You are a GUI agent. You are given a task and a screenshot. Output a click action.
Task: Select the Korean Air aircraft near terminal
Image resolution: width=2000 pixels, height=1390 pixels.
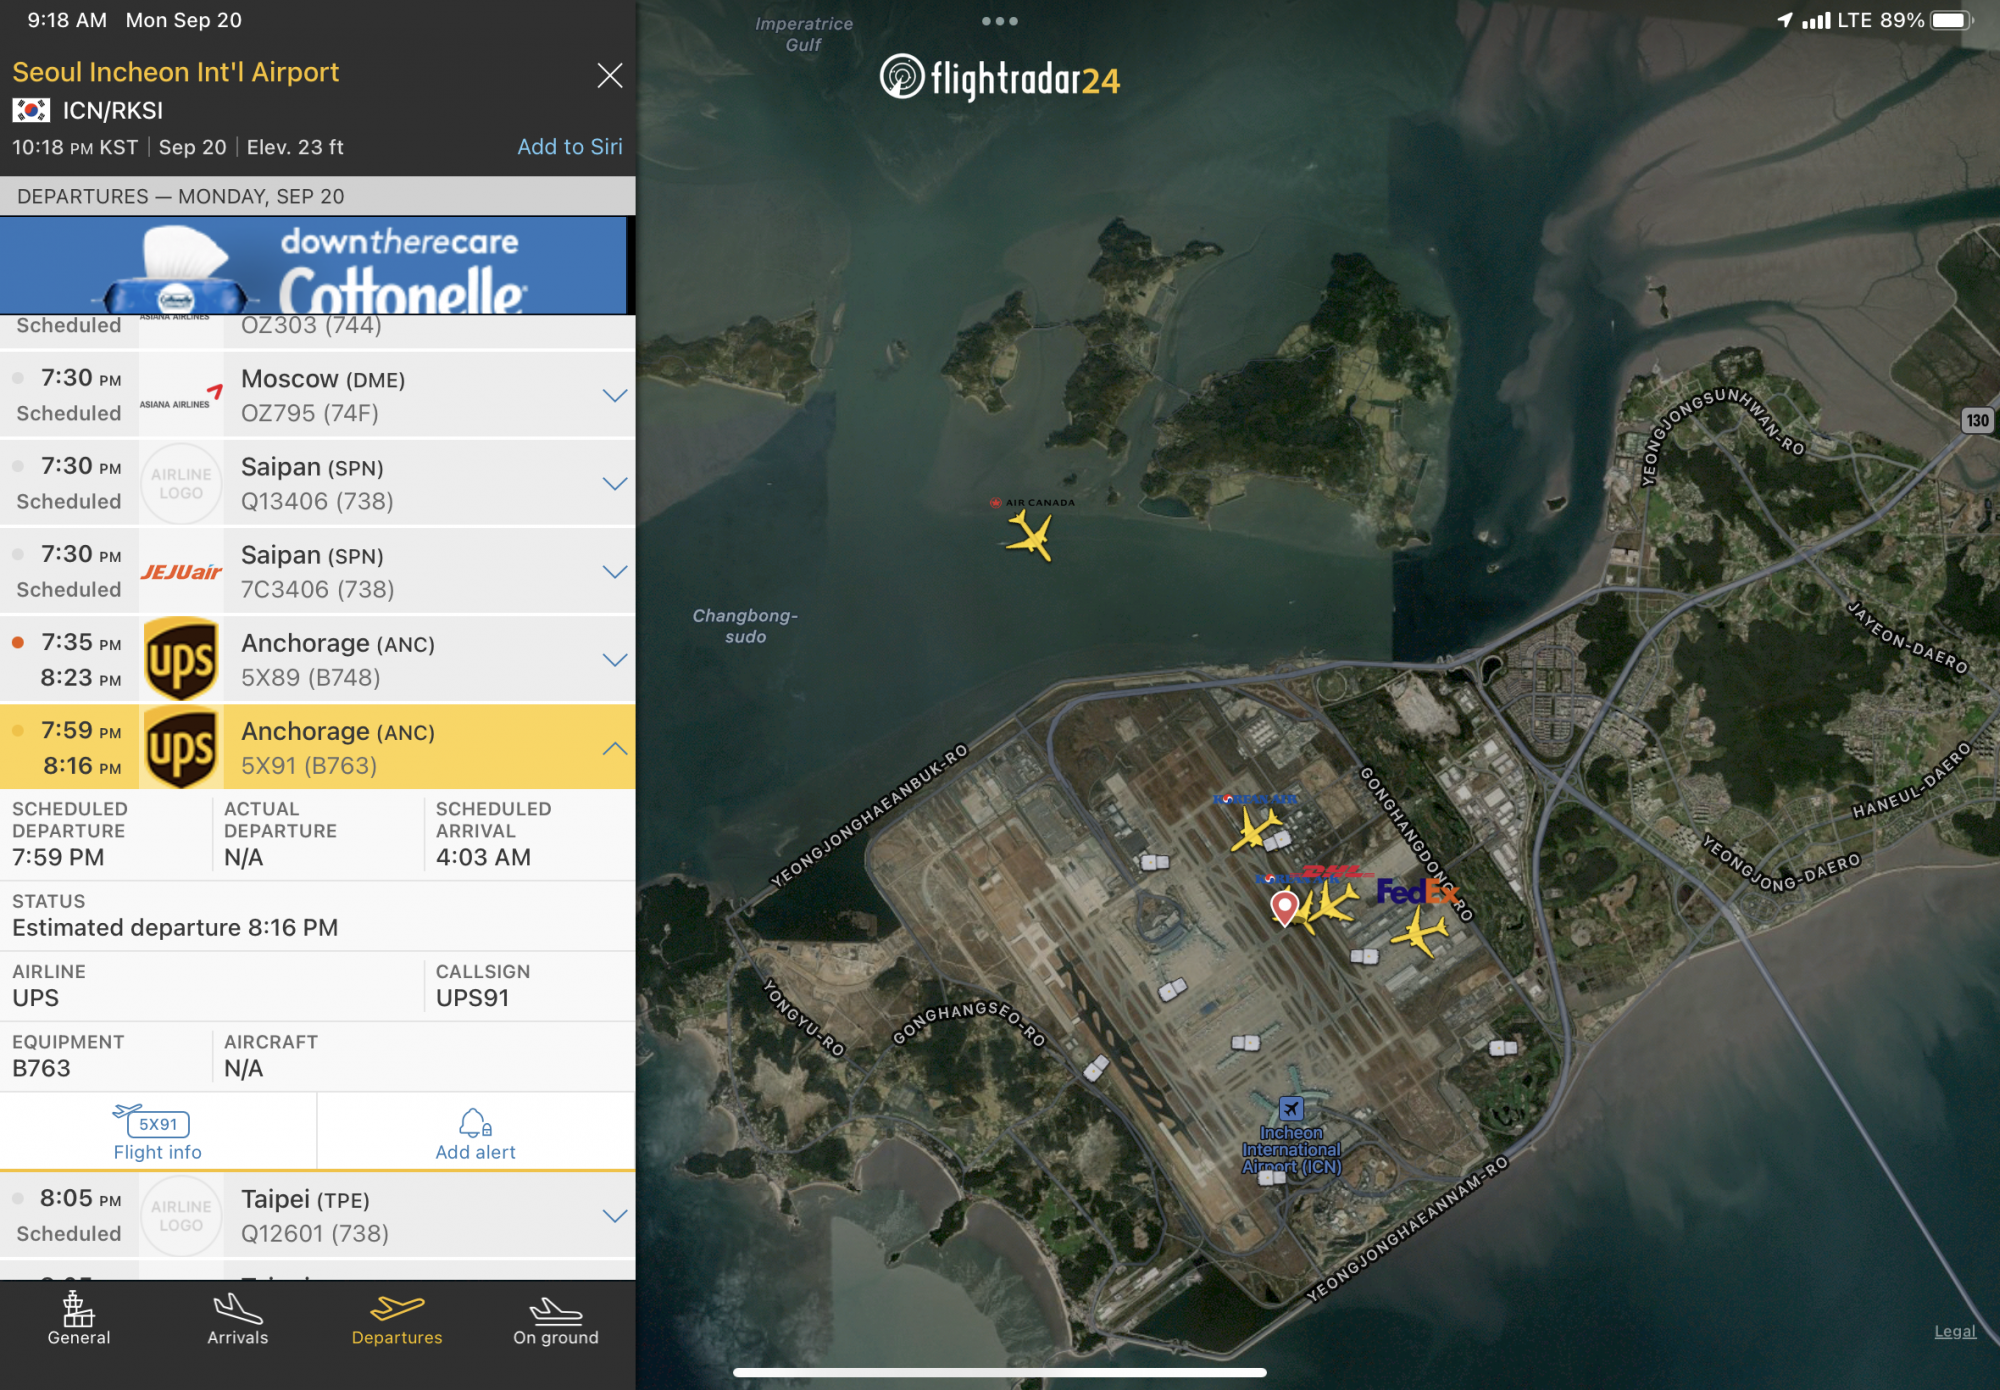pos(1255,829)
